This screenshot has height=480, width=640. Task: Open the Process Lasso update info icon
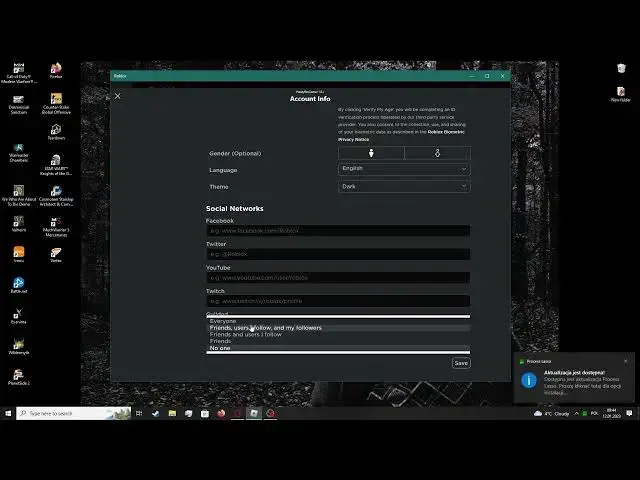(529, 380)
